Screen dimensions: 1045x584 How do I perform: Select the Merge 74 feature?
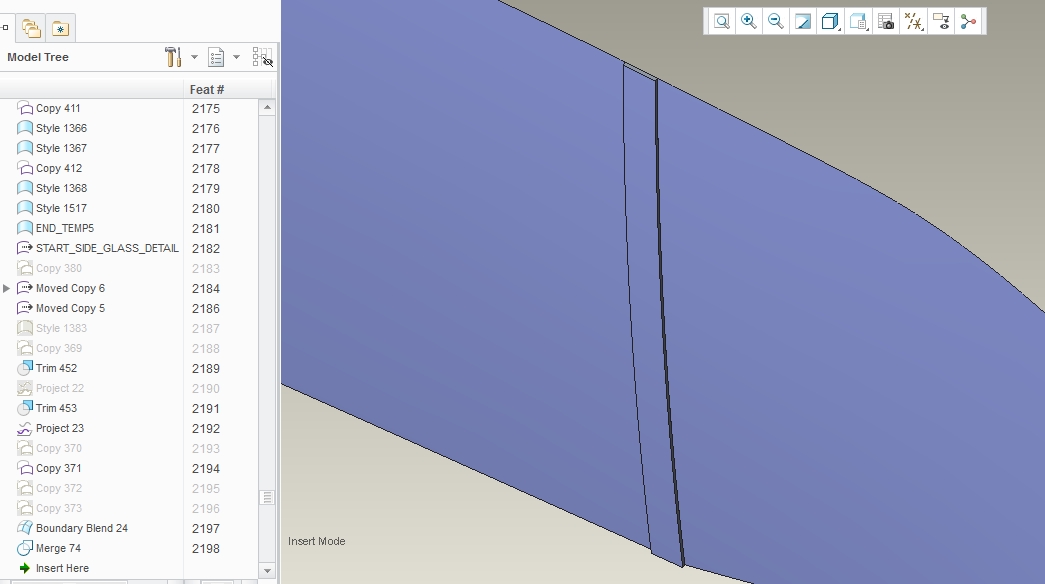coord(58,548)
